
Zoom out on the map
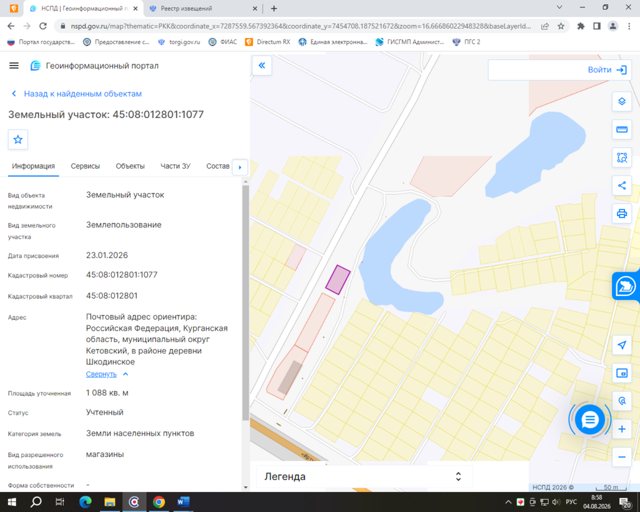tap(622, 457)
